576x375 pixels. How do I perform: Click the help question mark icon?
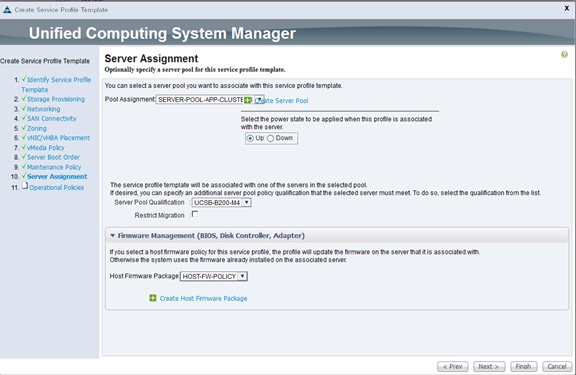tap(564, 55)
